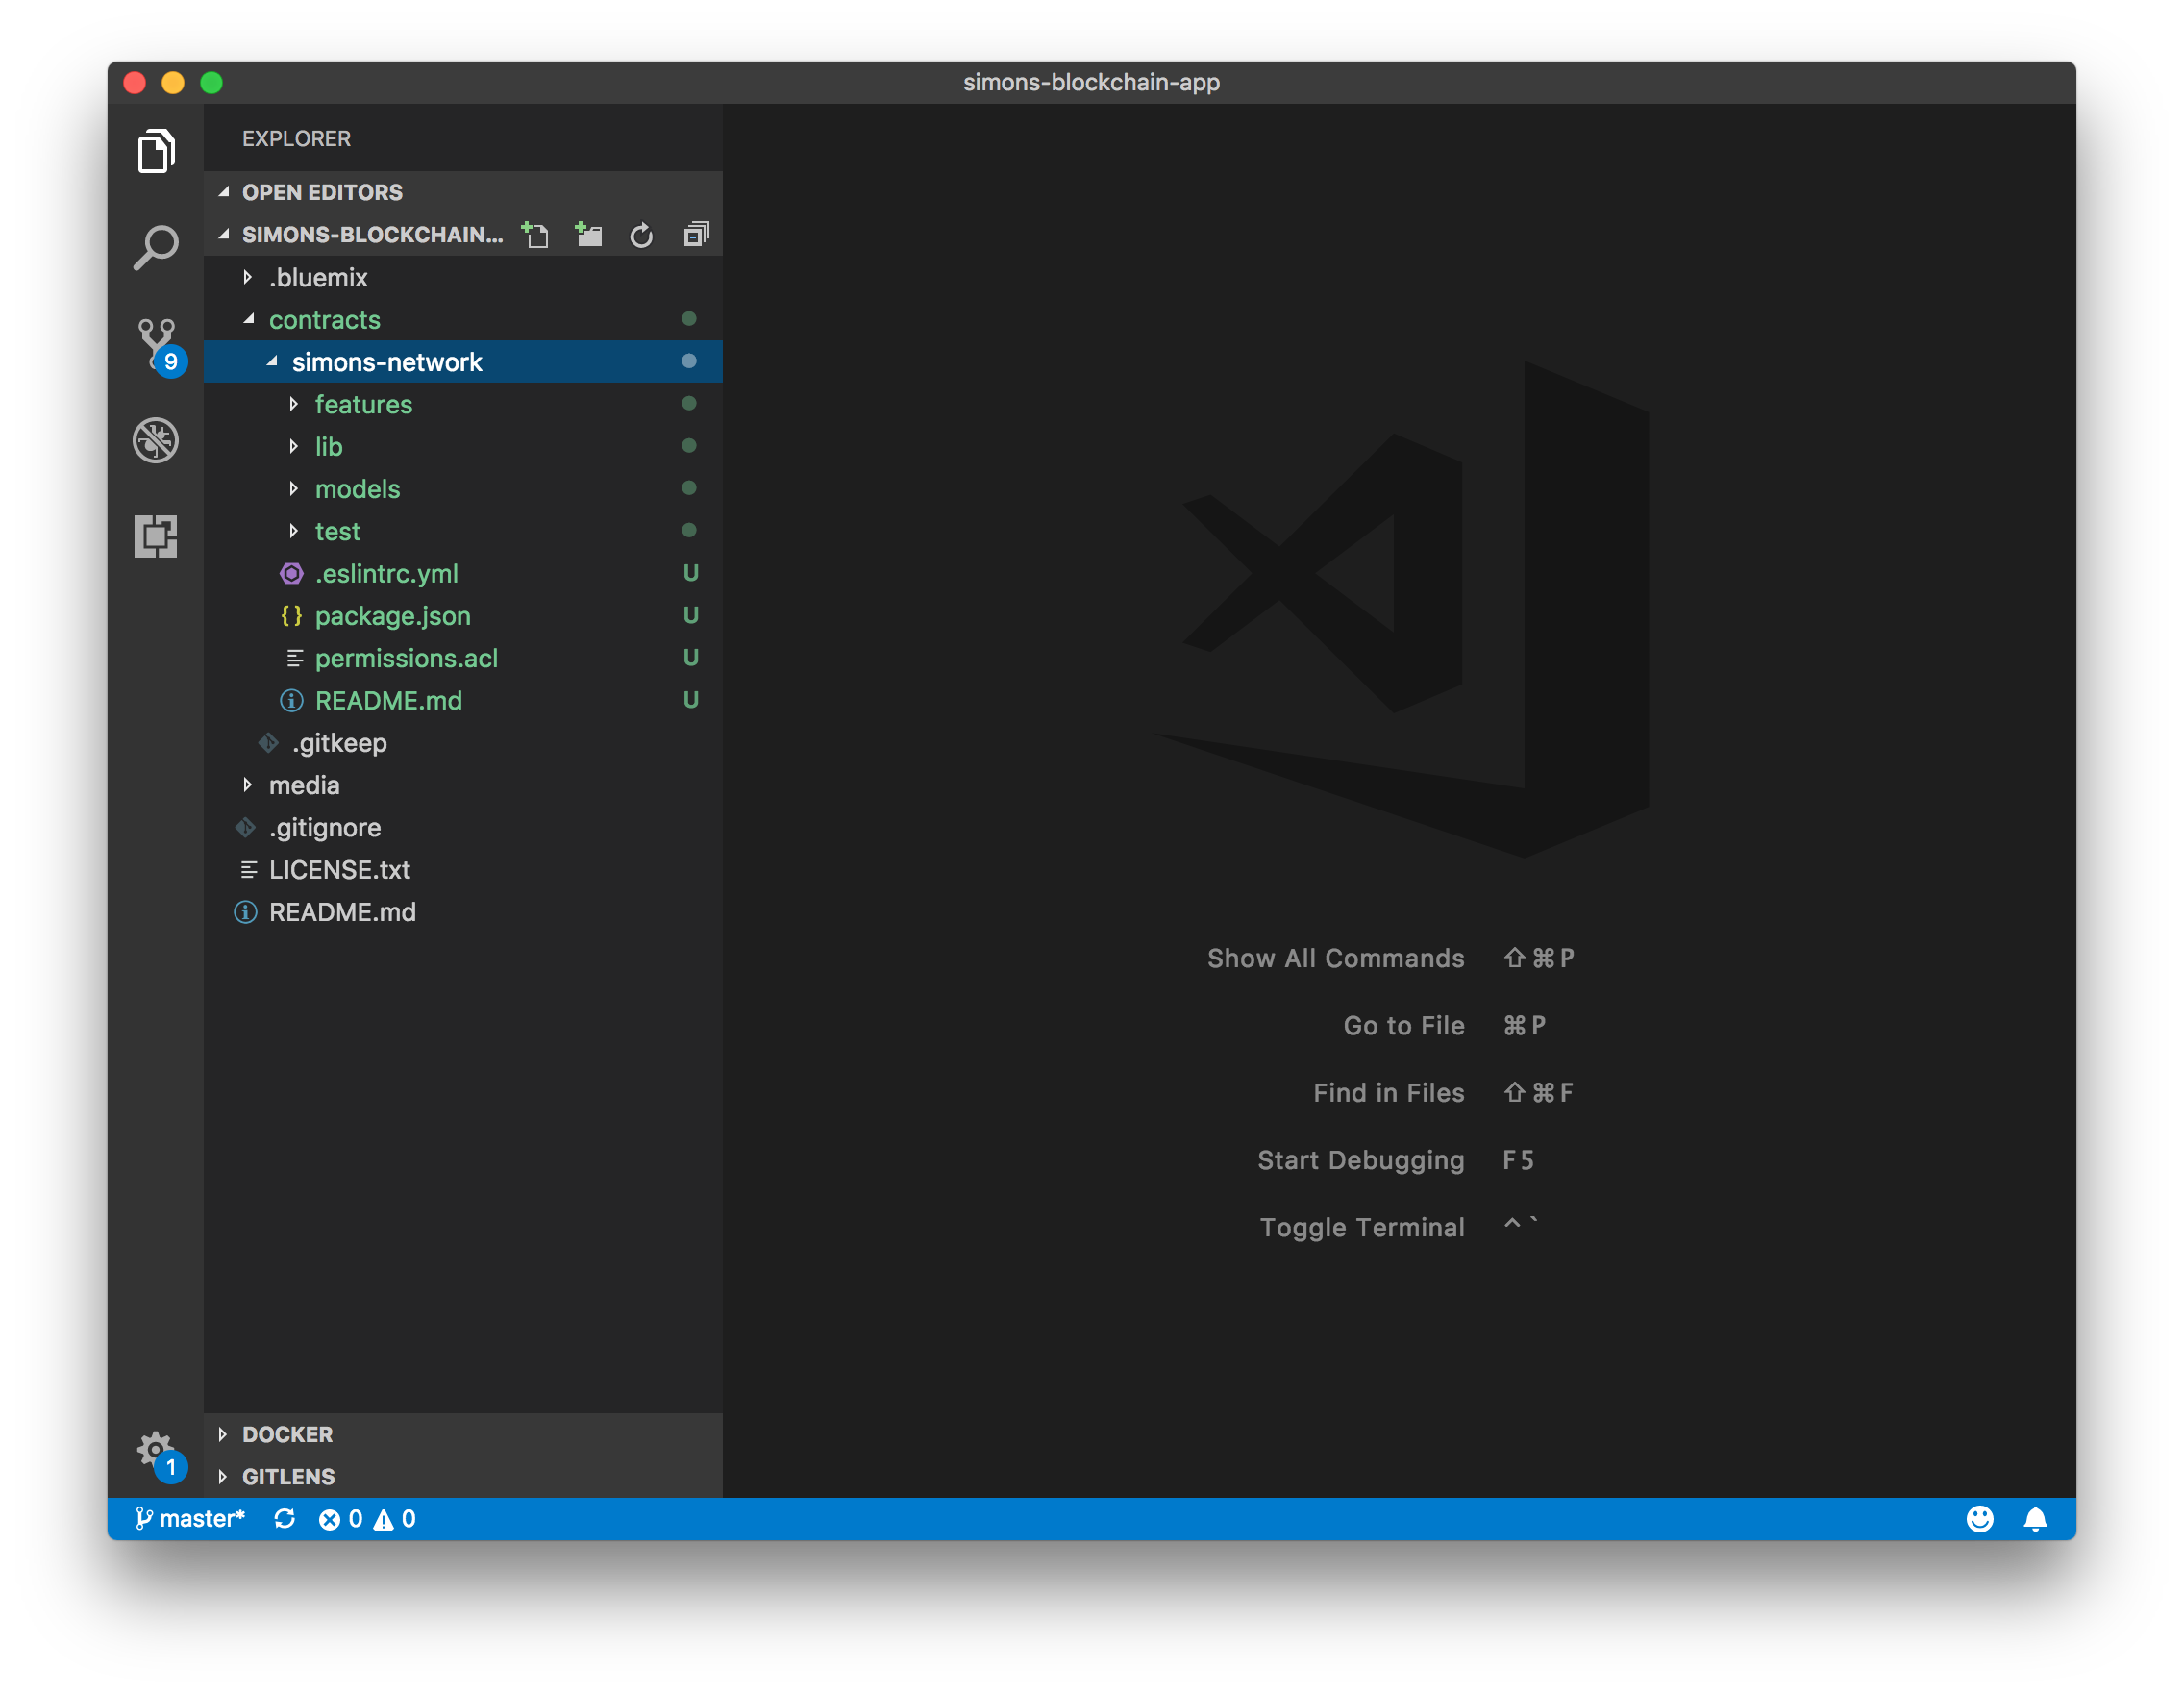2184x1694 pixels.
Task: Open permissions.acl file
Action: point(406,658)
